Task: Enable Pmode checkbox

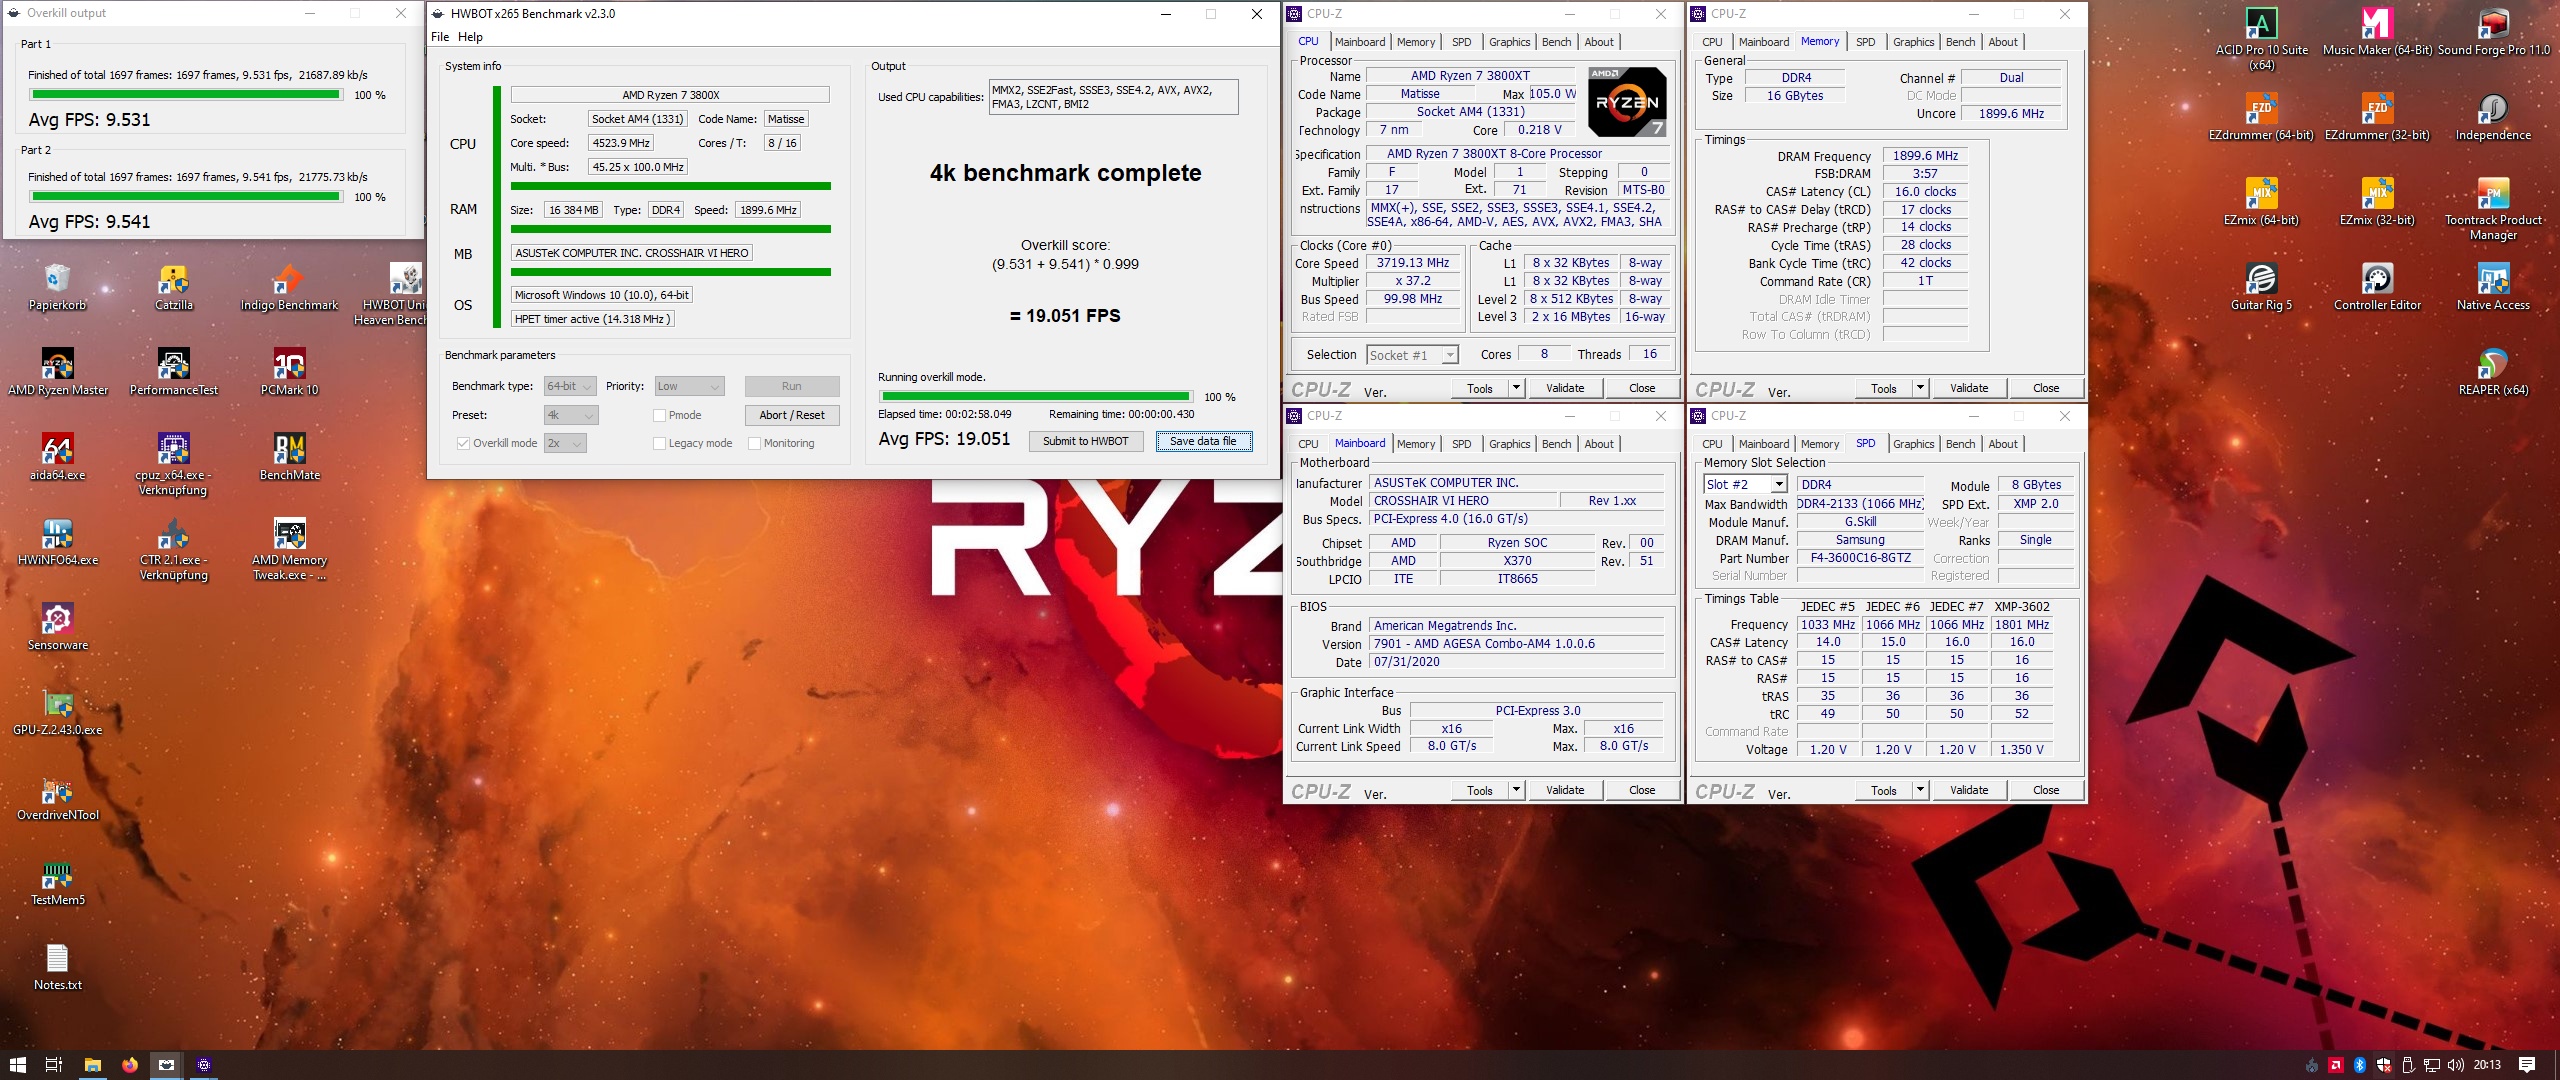Action: [x=659, y=415]
